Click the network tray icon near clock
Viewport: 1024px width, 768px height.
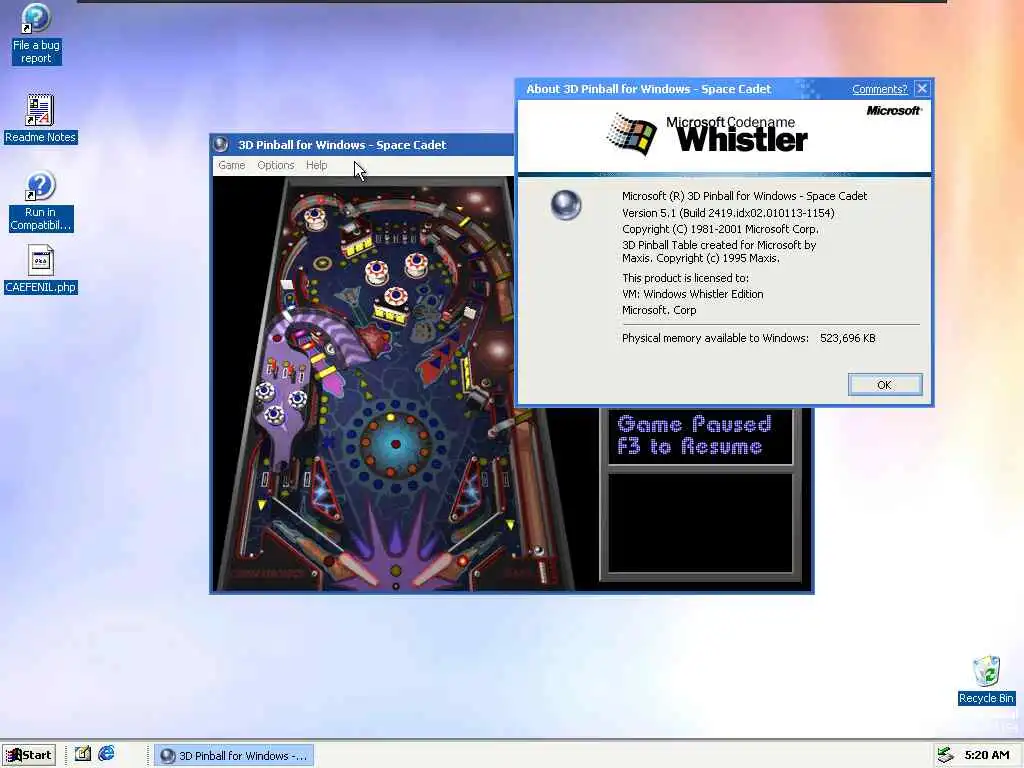pyautogui.click(x=944, y=755)
